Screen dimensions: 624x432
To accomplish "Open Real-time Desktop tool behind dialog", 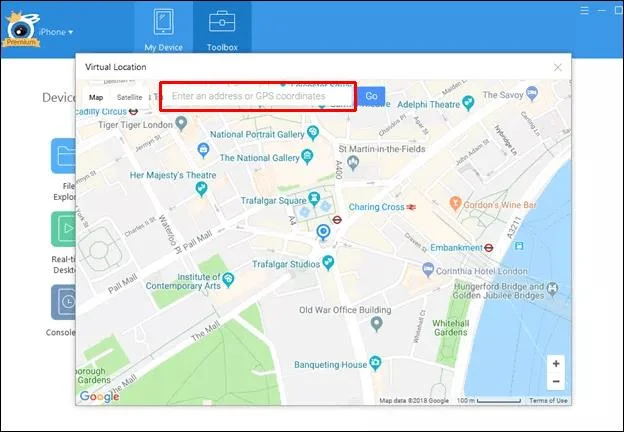I will [x=63, y=229].
